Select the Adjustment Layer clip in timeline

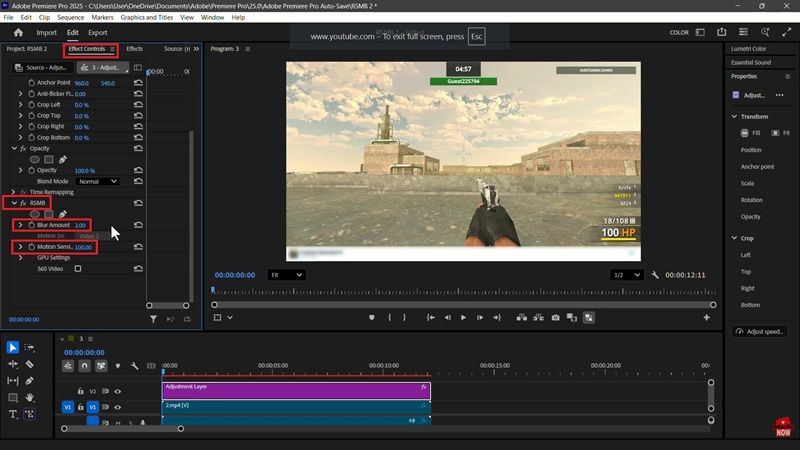tap(296, 391)
